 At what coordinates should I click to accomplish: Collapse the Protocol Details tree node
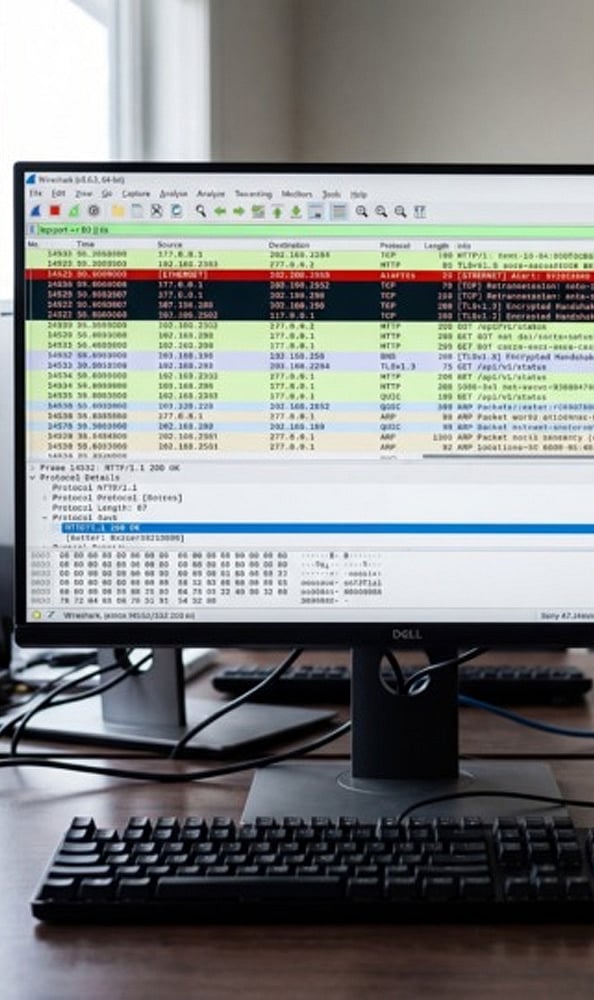click(x=33, y=477)
